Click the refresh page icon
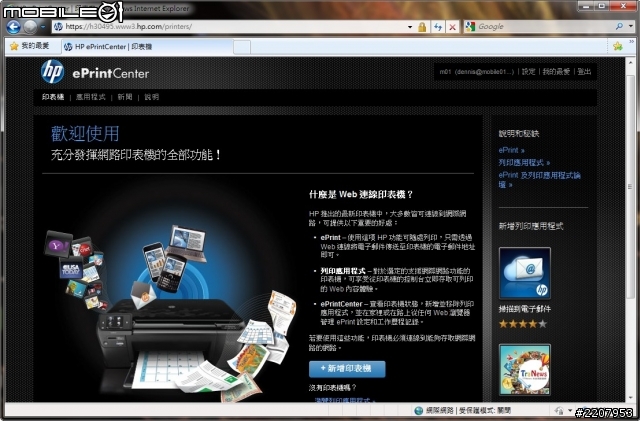This screenshot has width=640, height=421. click(x=438, y=27)
